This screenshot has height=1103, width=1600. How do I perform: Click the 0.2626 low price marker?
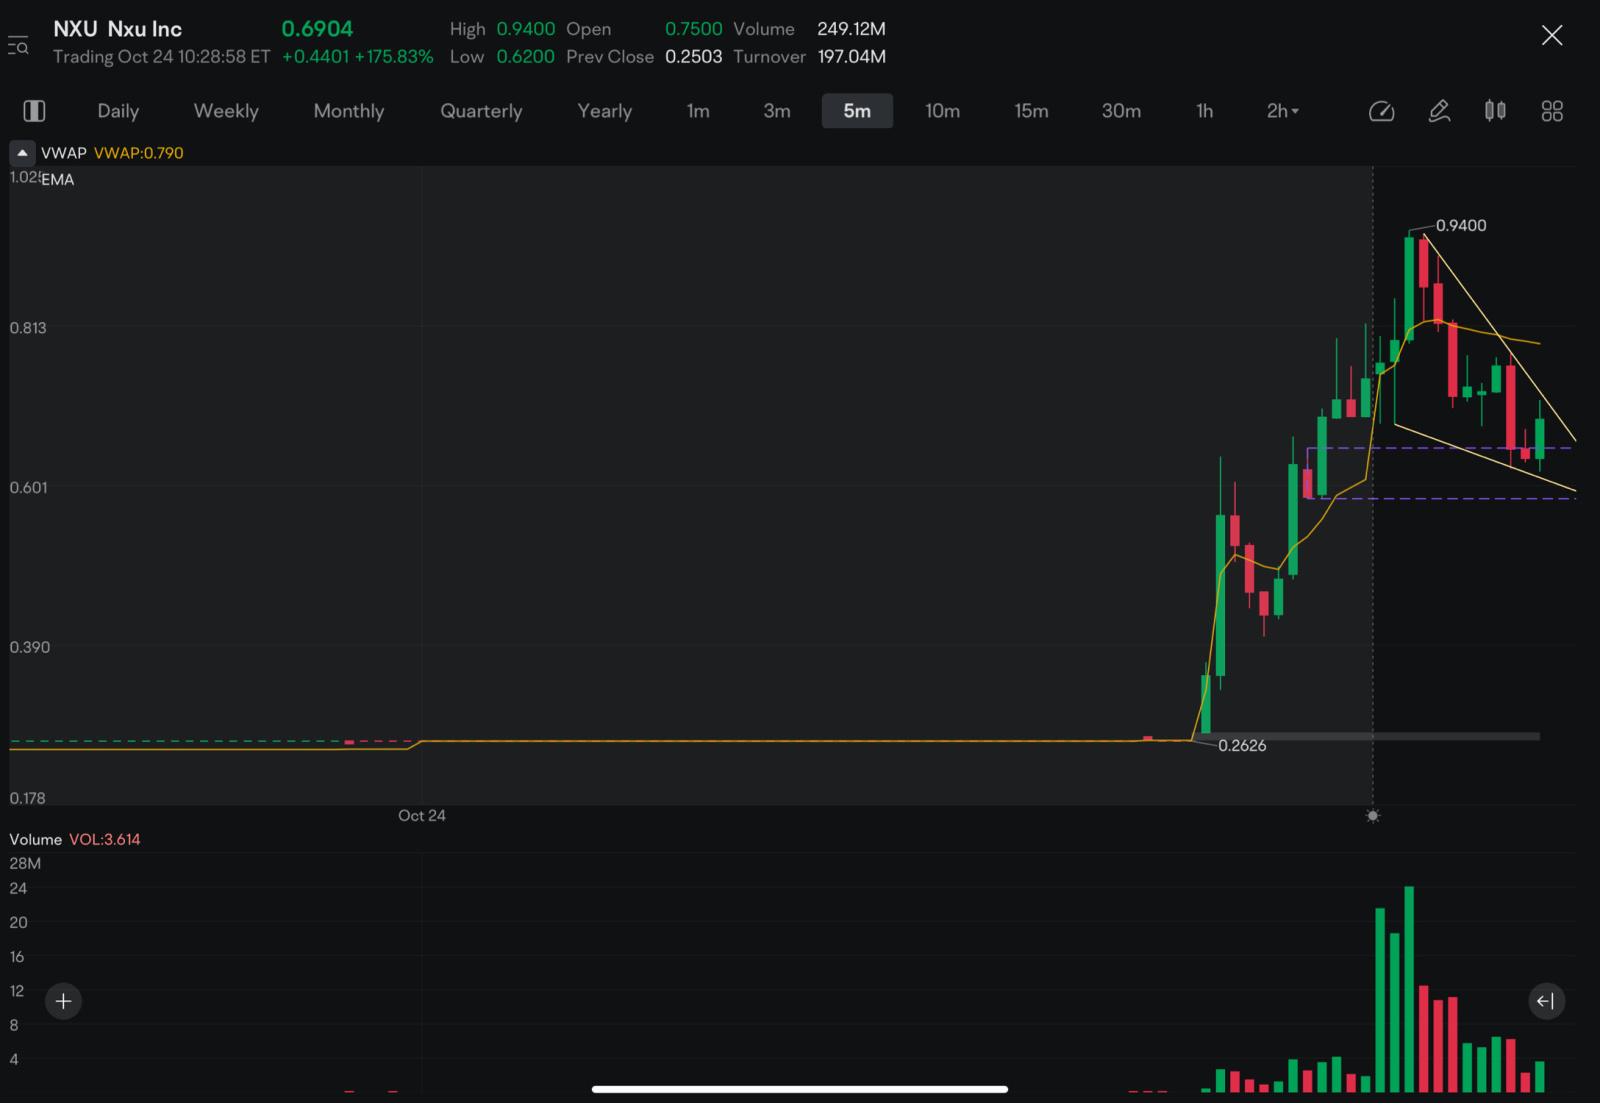[x=1242, y=745]
